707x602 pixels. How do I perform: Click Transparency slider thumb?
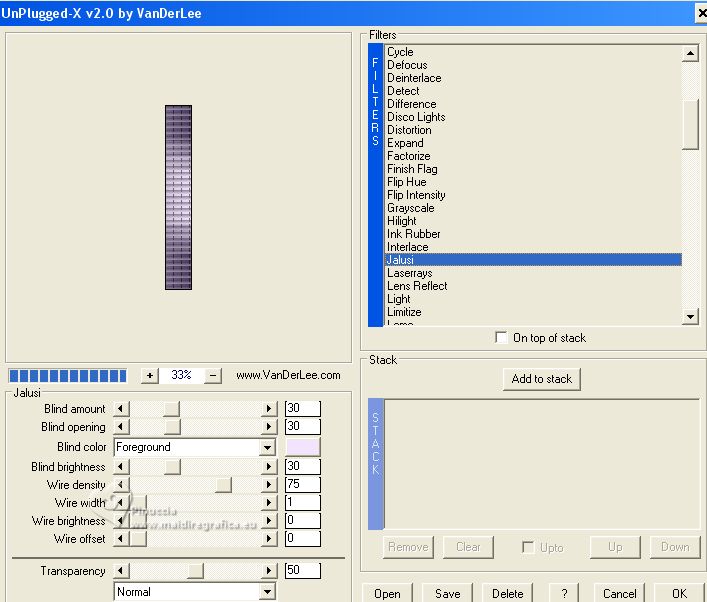click(x=195, y=571)
